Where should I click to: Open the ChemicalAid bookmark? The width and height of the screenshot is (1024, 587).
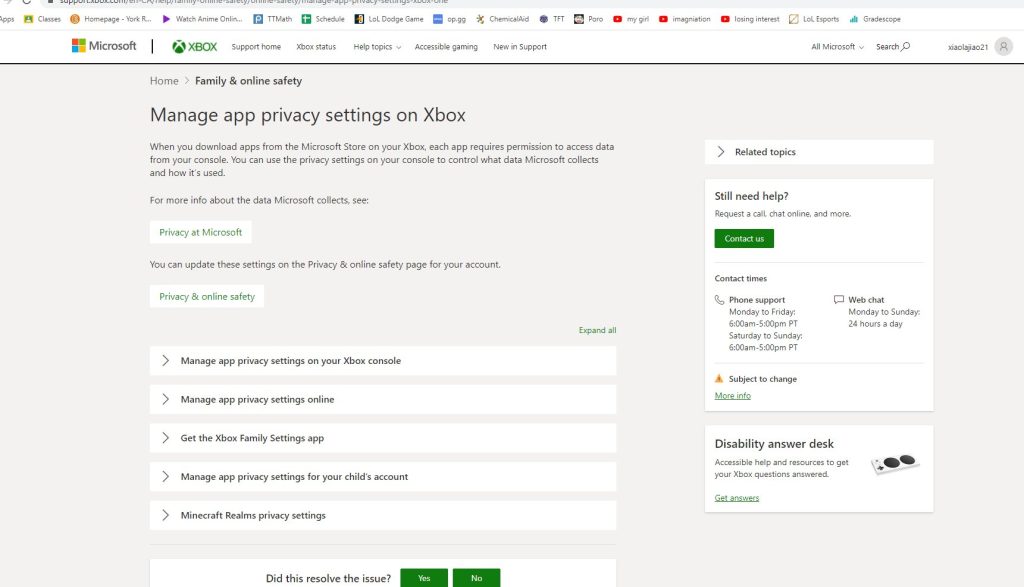tap(502, 19)
